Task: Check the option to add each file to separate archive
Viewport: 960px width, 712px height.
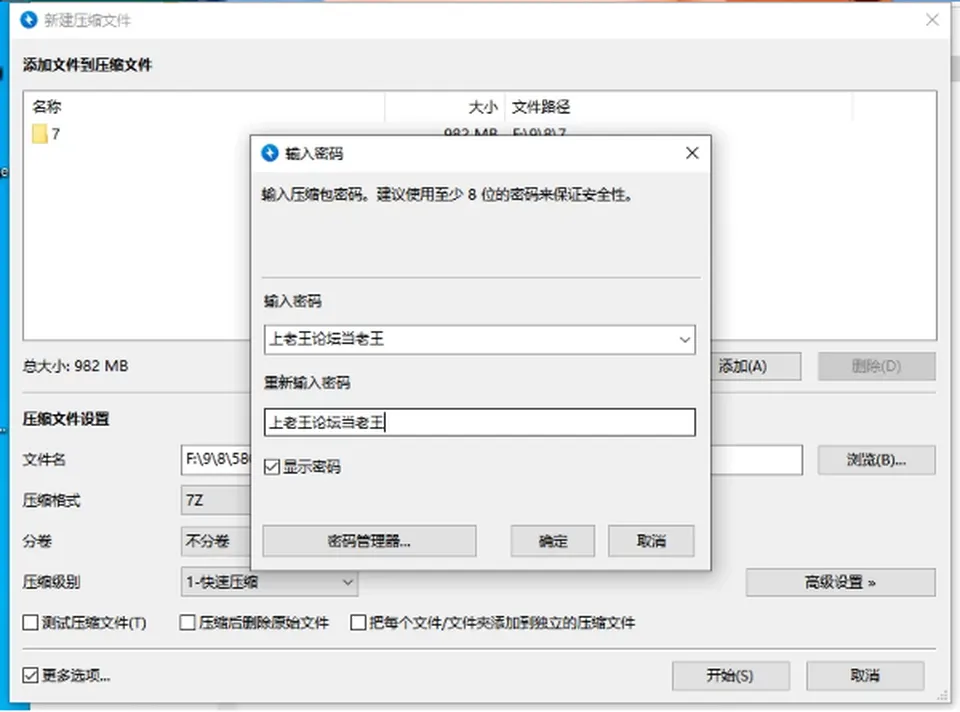Action: (x=358, y=623)
